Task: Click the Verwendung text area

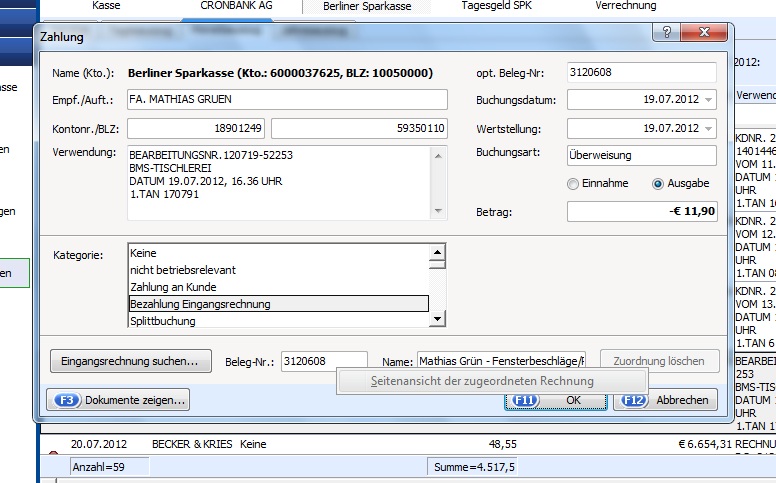Action: coord(280,183)
